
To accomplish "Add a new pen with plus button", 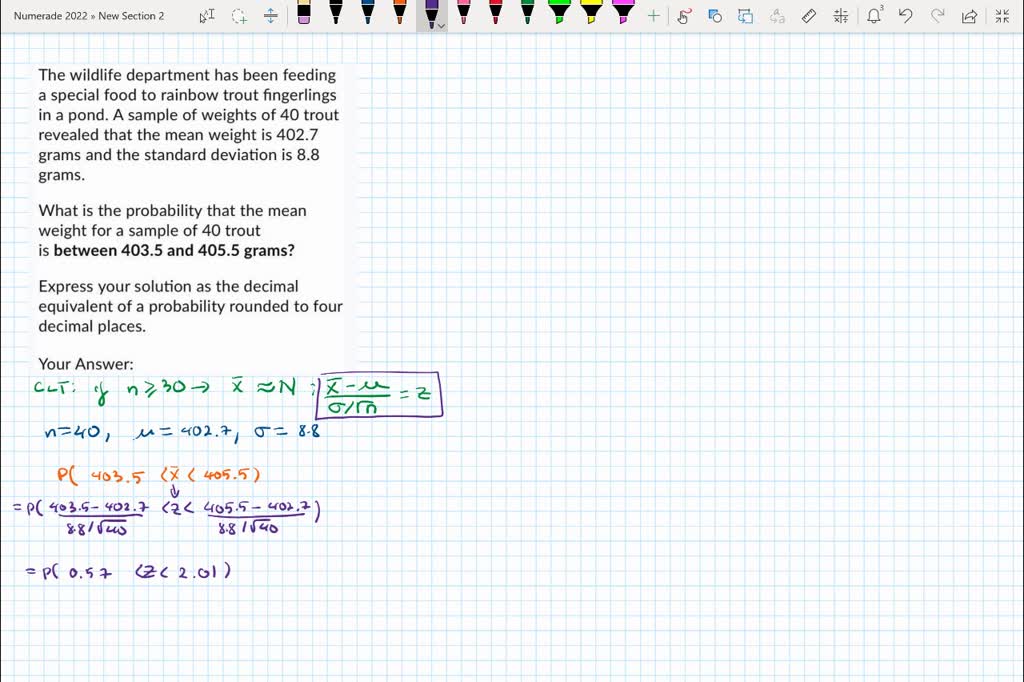I will pyautogui.click(x=653, y=16).
